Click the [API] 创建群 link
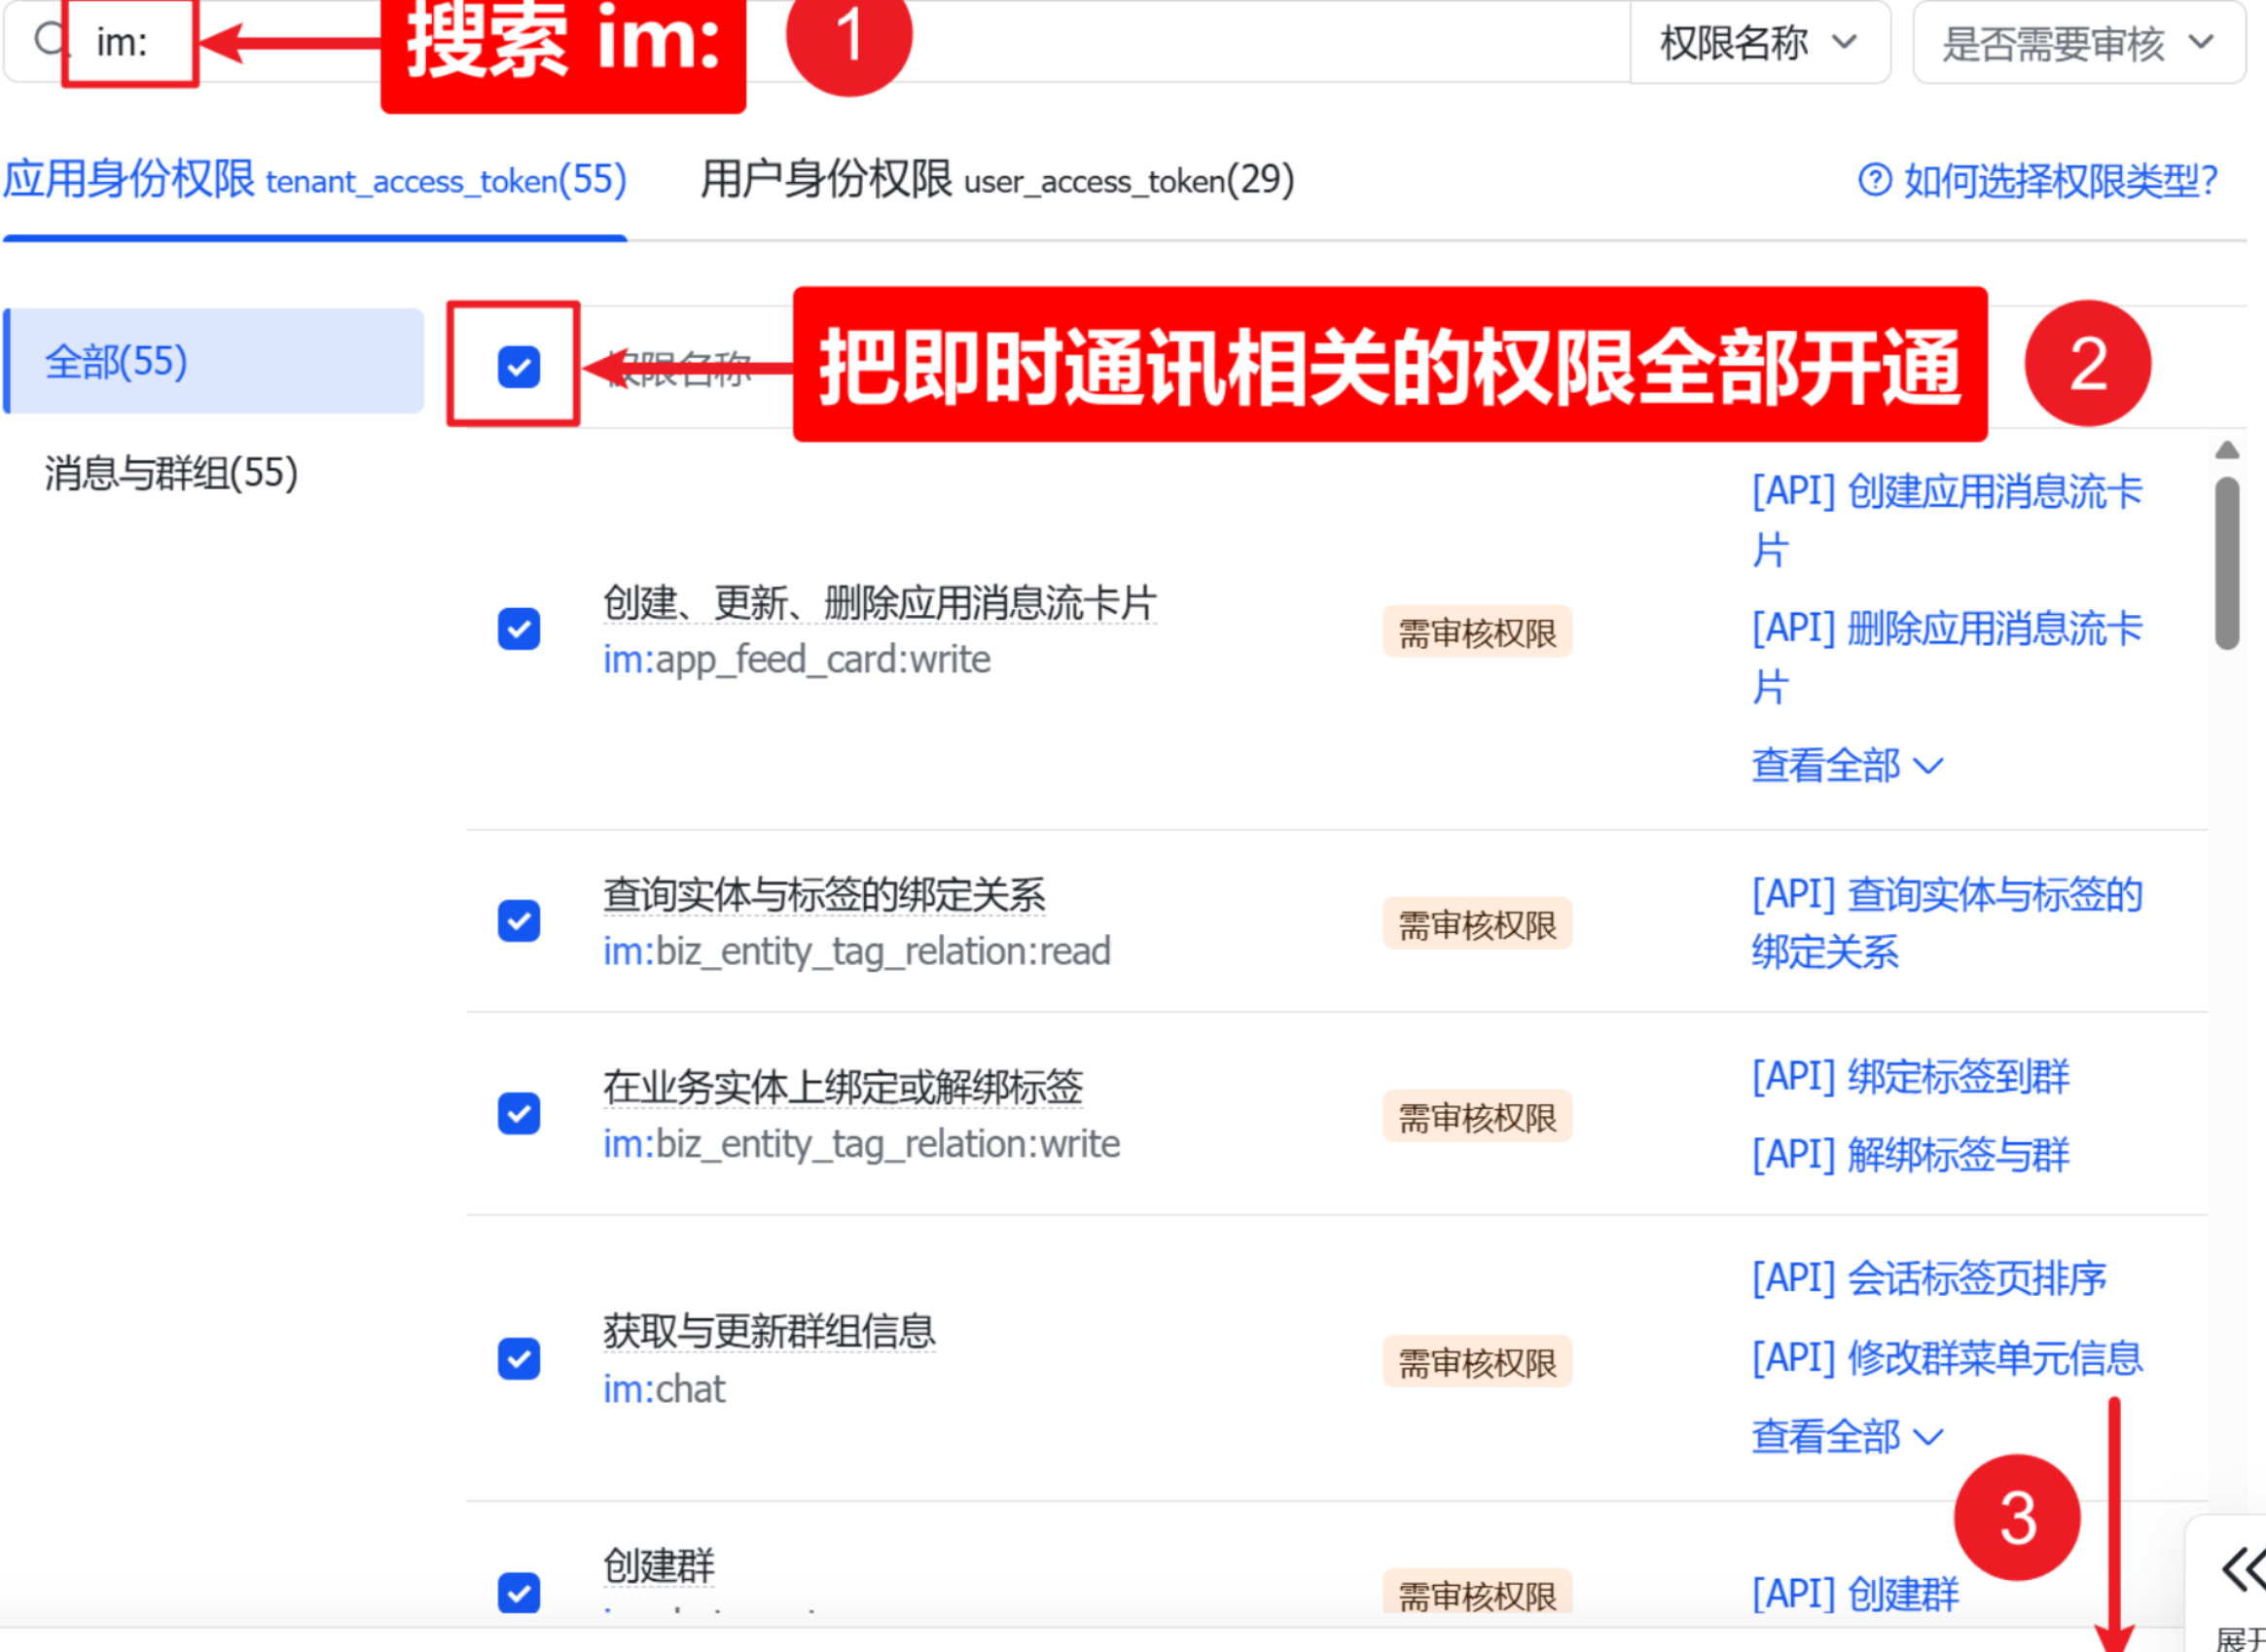The image size is (2266, 1652). [x=1853, y=1593]
